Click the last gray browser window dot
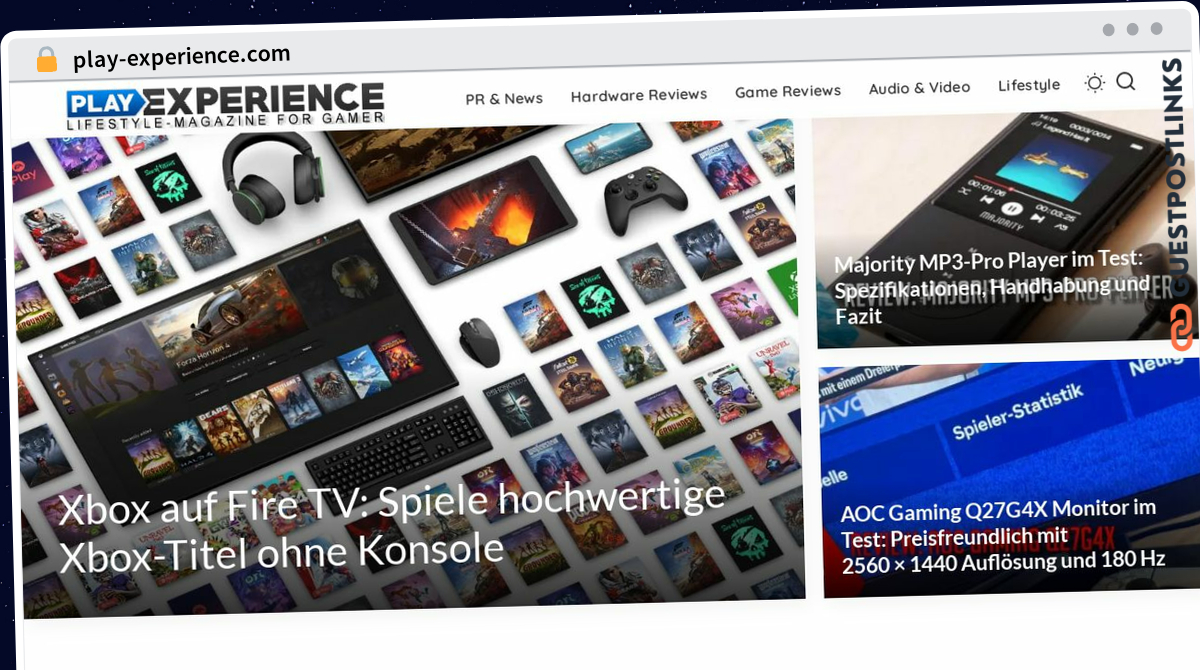 1157,30
